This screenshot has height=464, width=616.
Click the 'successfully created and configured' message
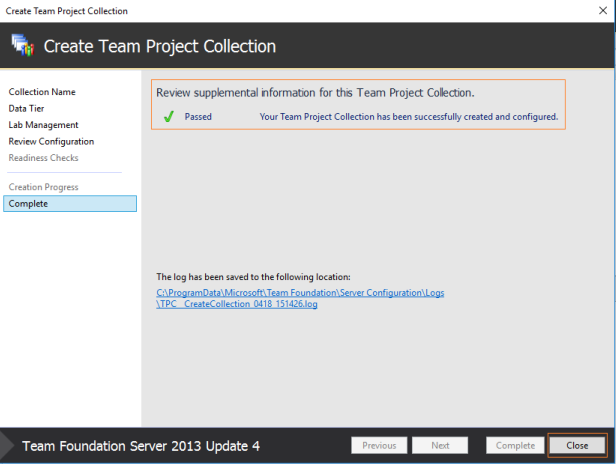[x=409, y=117]
